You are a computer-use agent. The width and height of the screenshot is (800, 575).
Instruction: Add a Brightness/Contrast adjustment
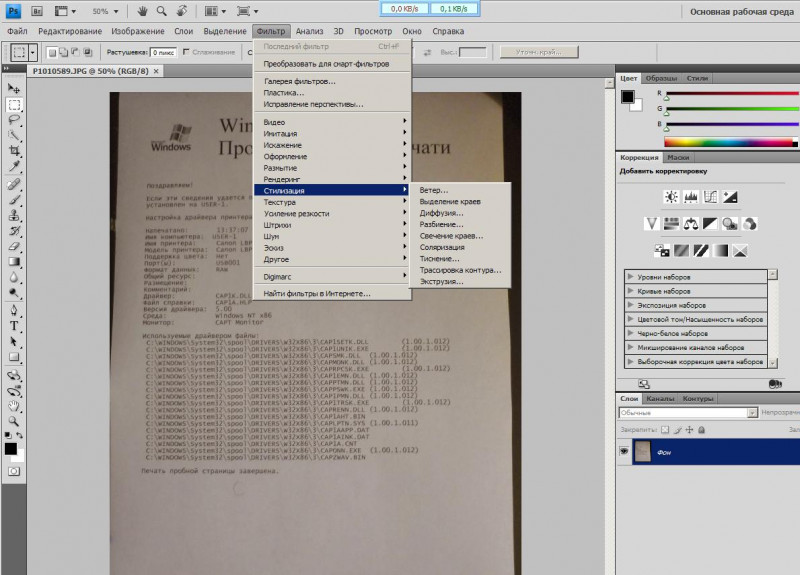671,197
